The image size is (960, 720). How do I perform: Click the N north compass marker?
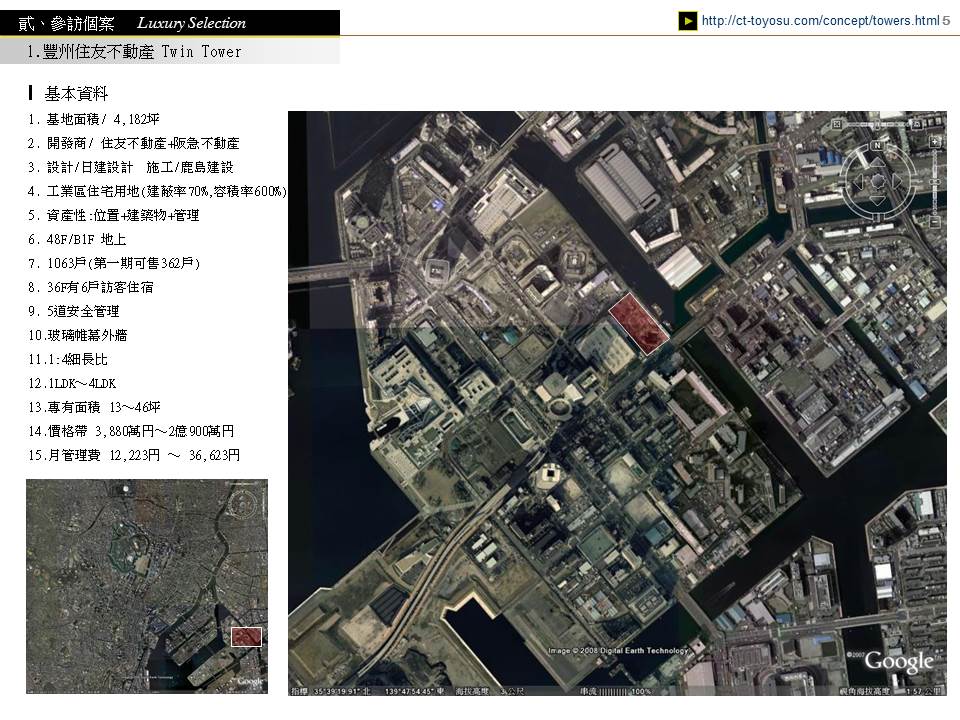(x=877, y=145)
